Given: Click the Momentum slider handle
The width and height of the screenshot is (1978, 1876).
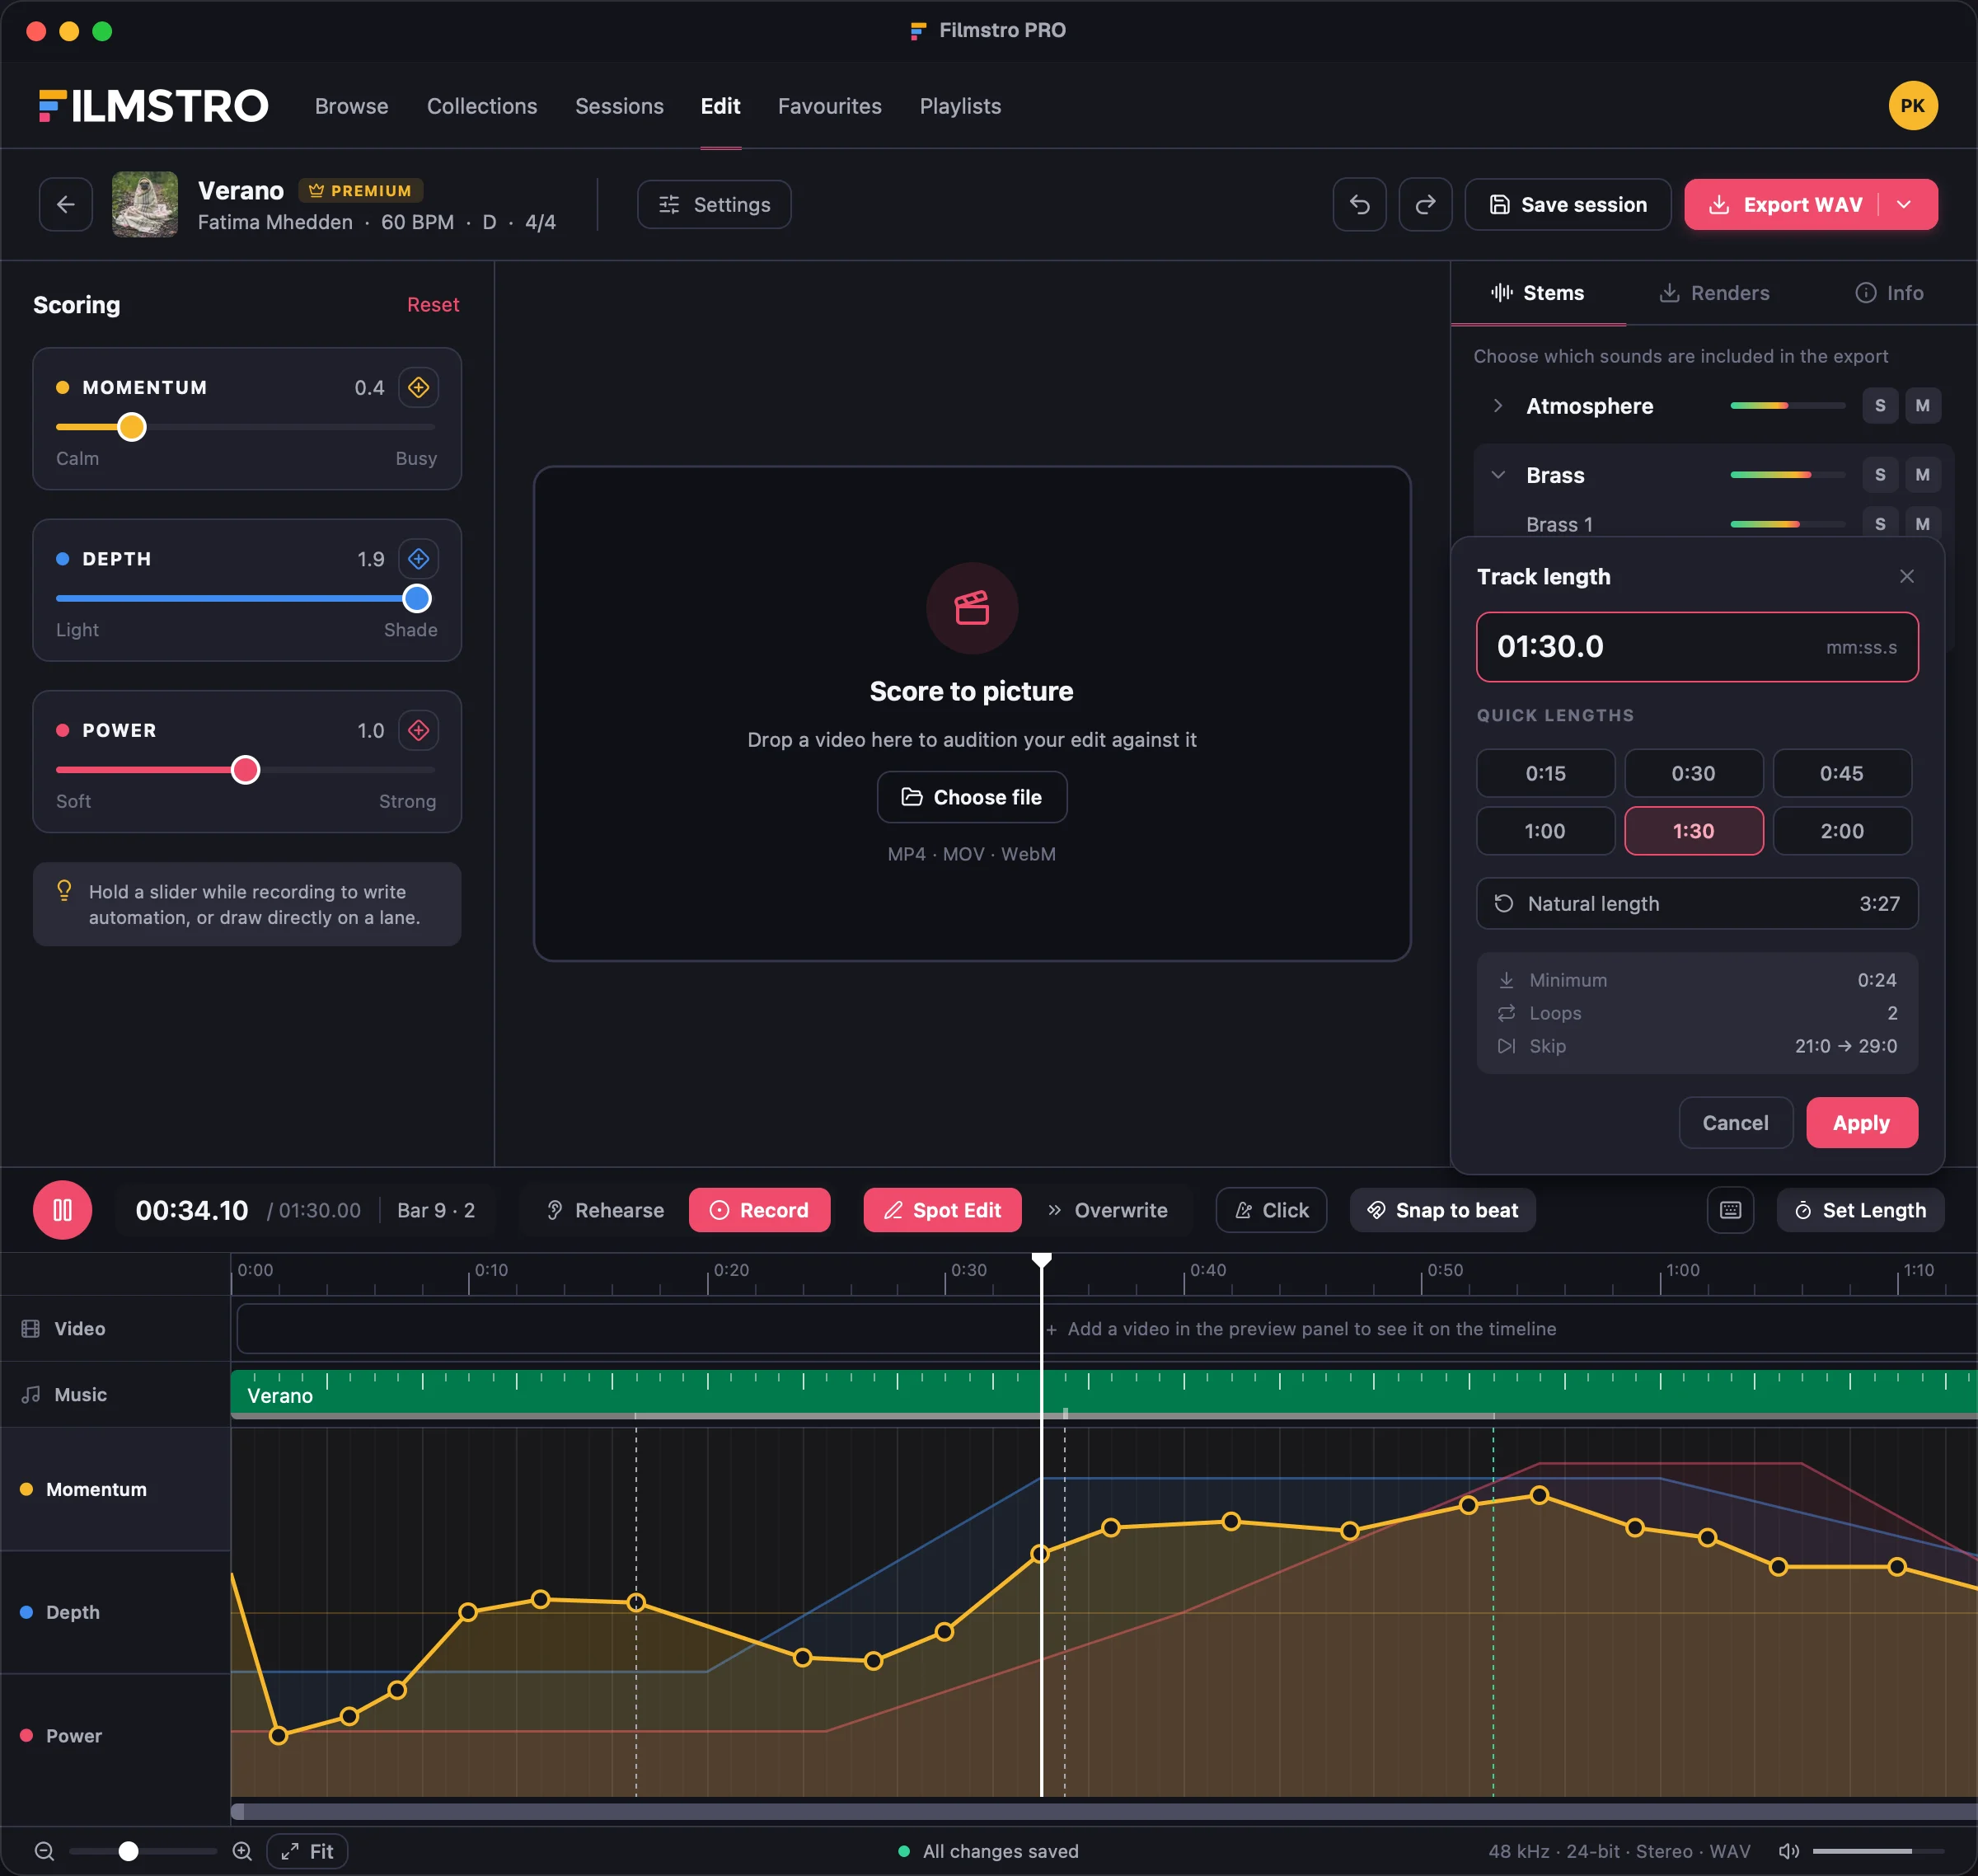Looking at the screenshot, I should 131,427.
